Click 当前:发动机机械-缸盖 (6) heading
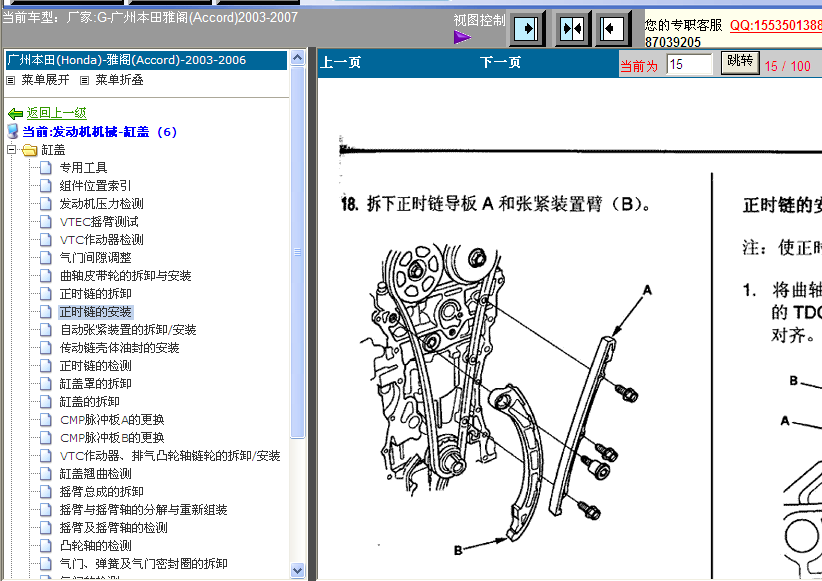 click(100, 132)
